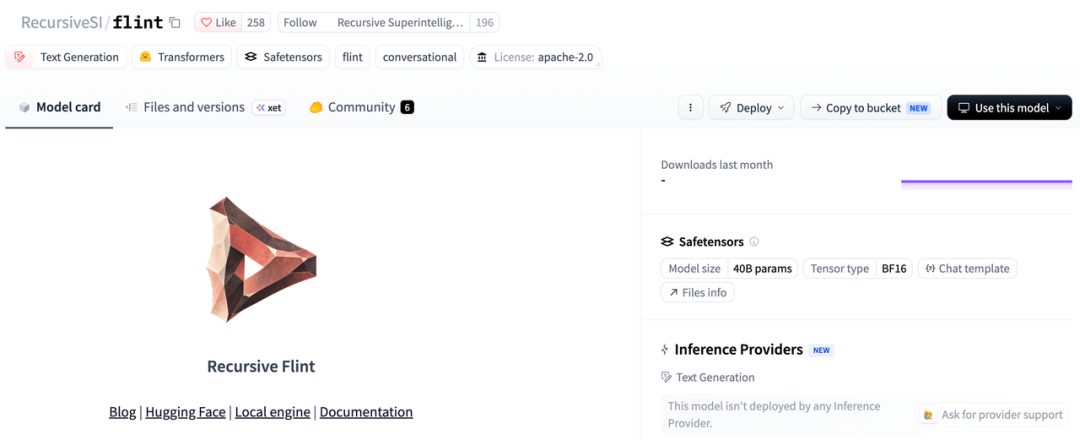Image resolution: width=1080 pixels, height=440 pixels.
Task: Click the NEW badge on Copy to bucket
Action: (x=918, y=108)
